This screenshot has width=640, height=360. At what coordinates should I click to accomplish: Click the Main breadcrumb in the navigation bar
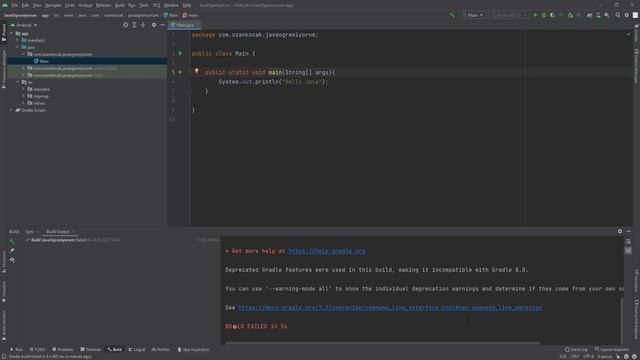(171, 15)
